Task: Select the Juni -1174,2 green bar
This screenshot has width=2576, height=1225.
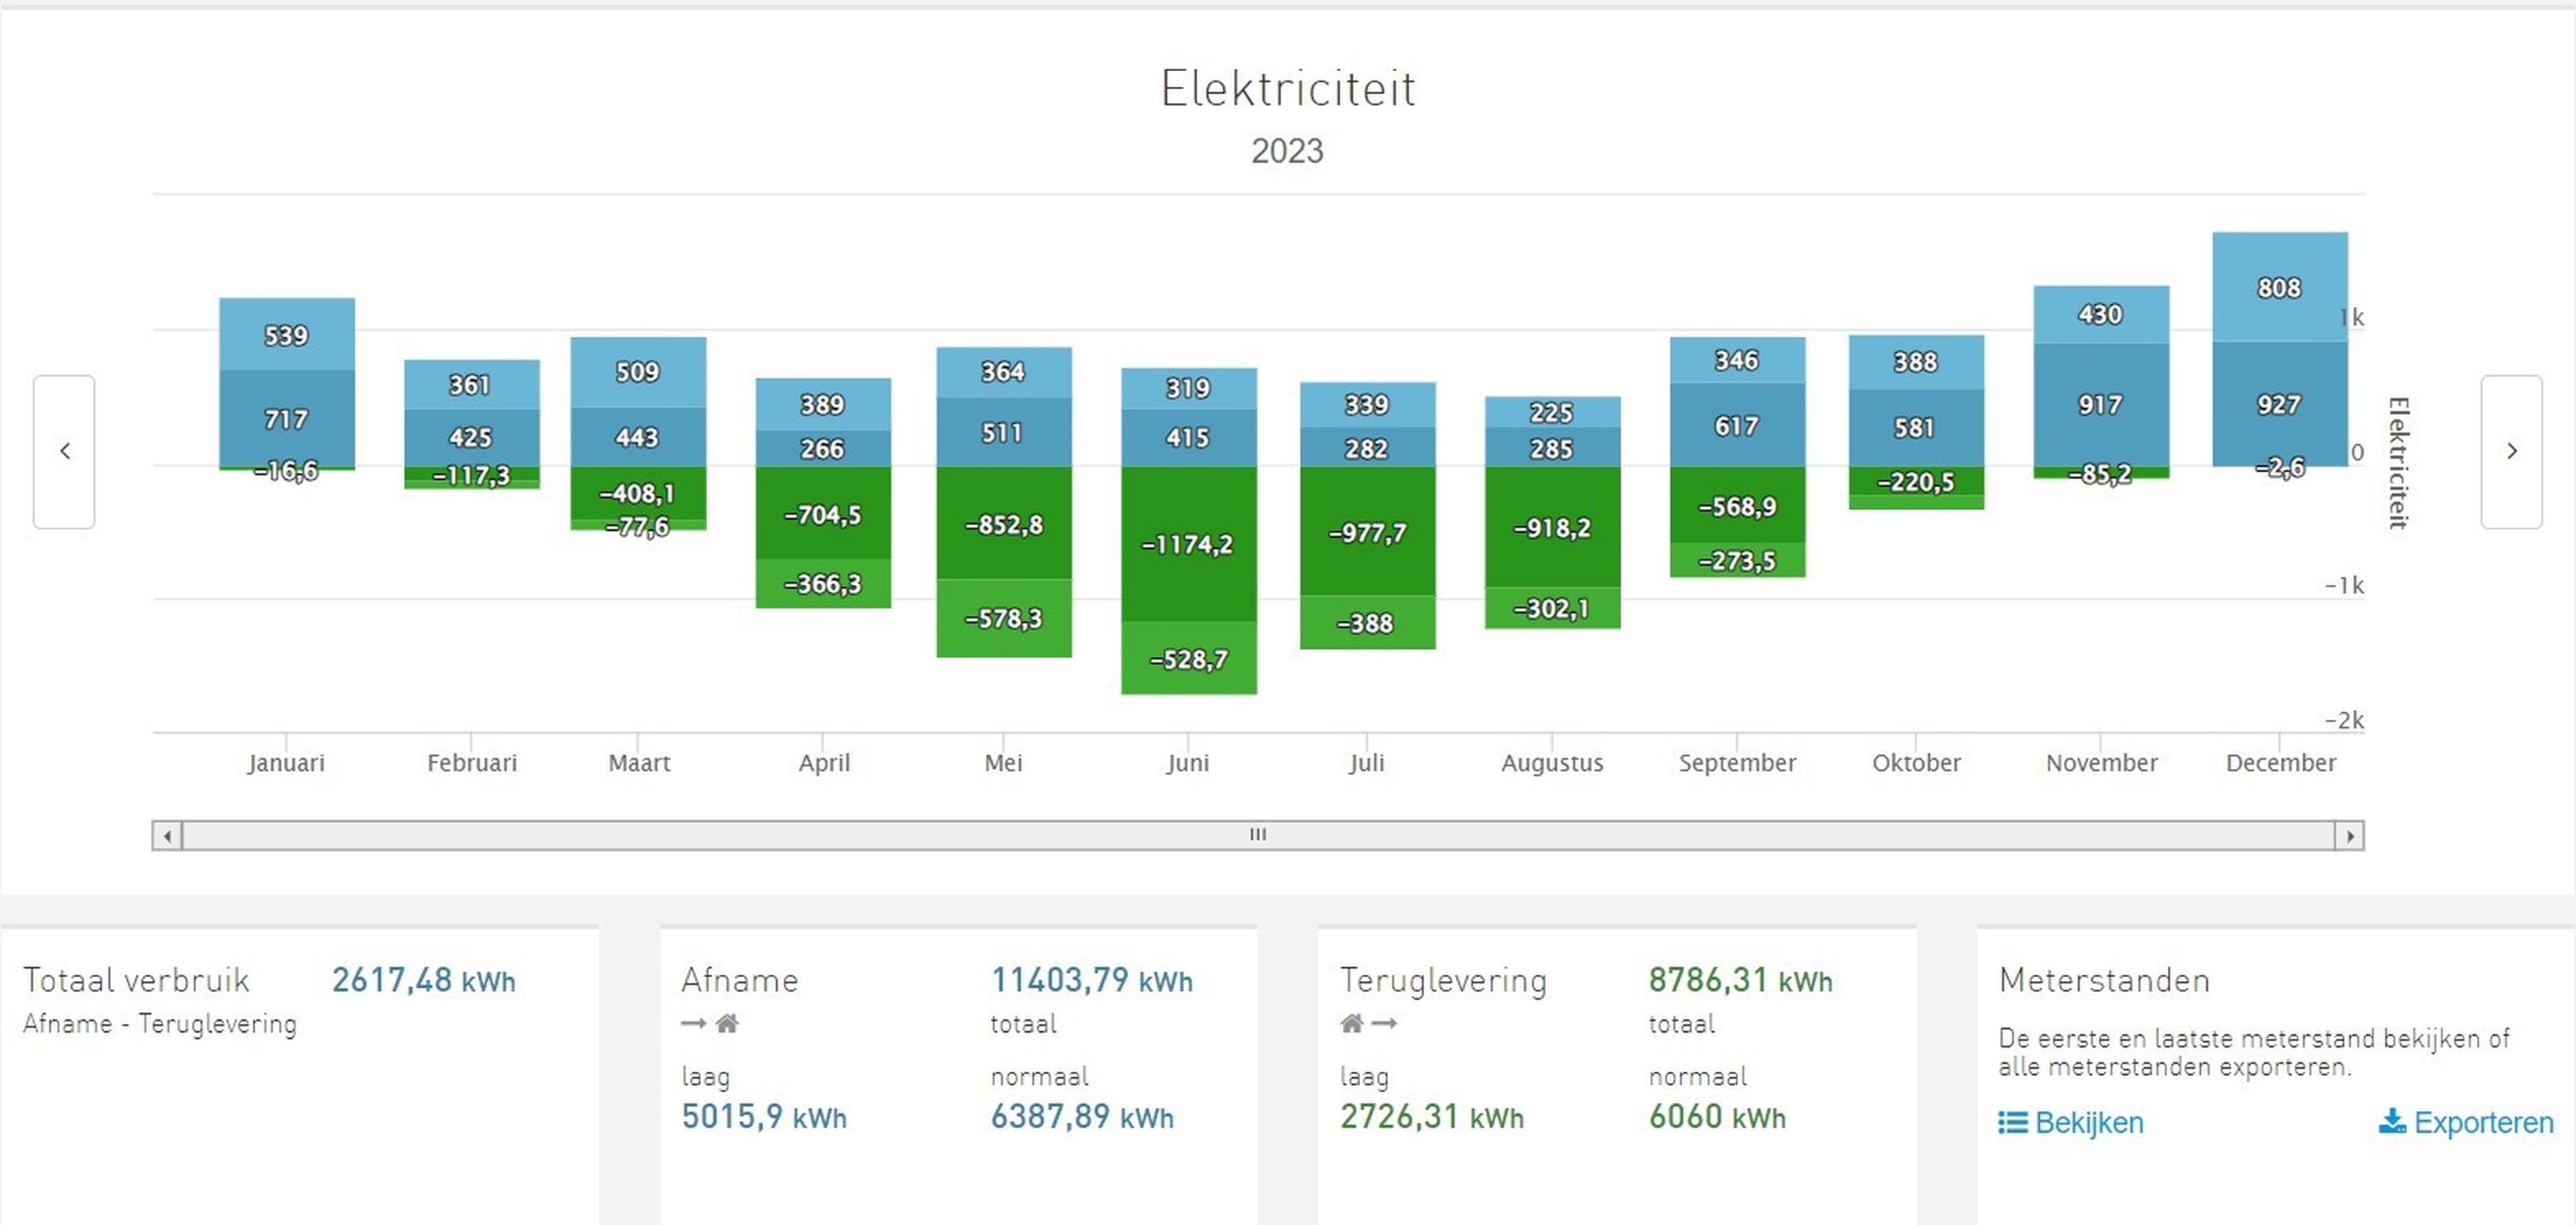Action: coord(1188,544)
